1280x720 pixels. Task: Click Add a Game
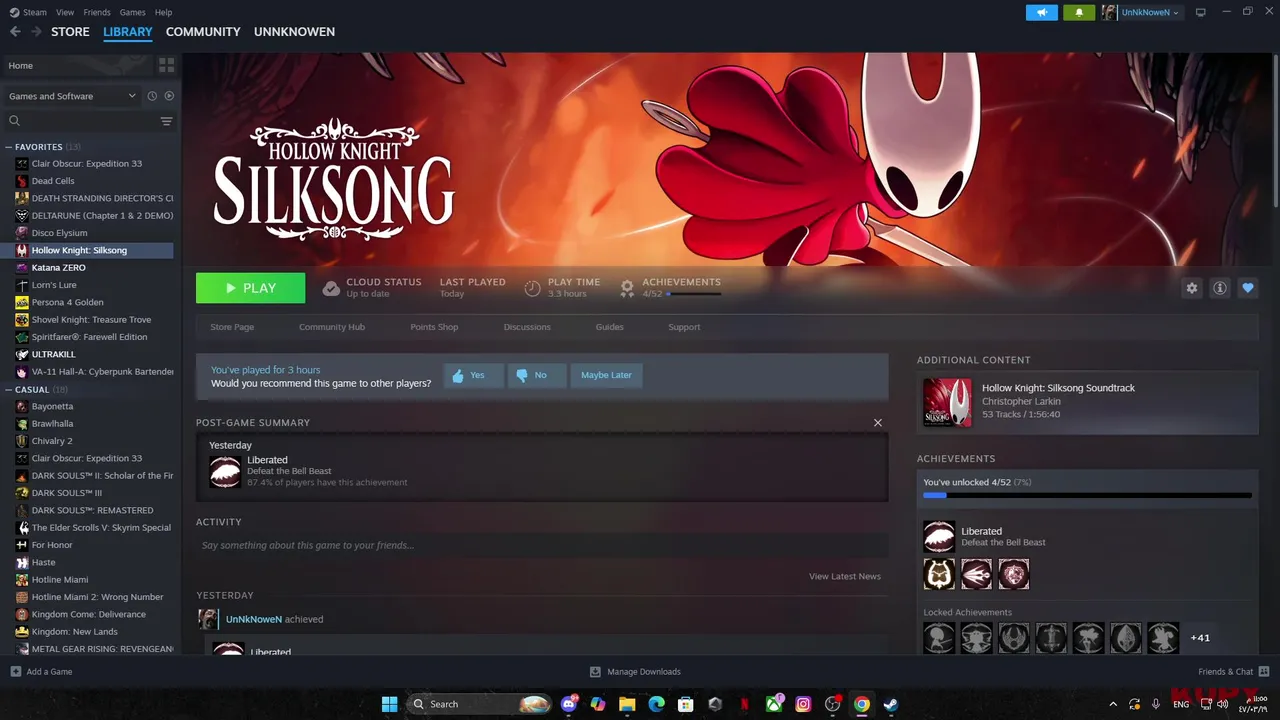coord(41,672)
